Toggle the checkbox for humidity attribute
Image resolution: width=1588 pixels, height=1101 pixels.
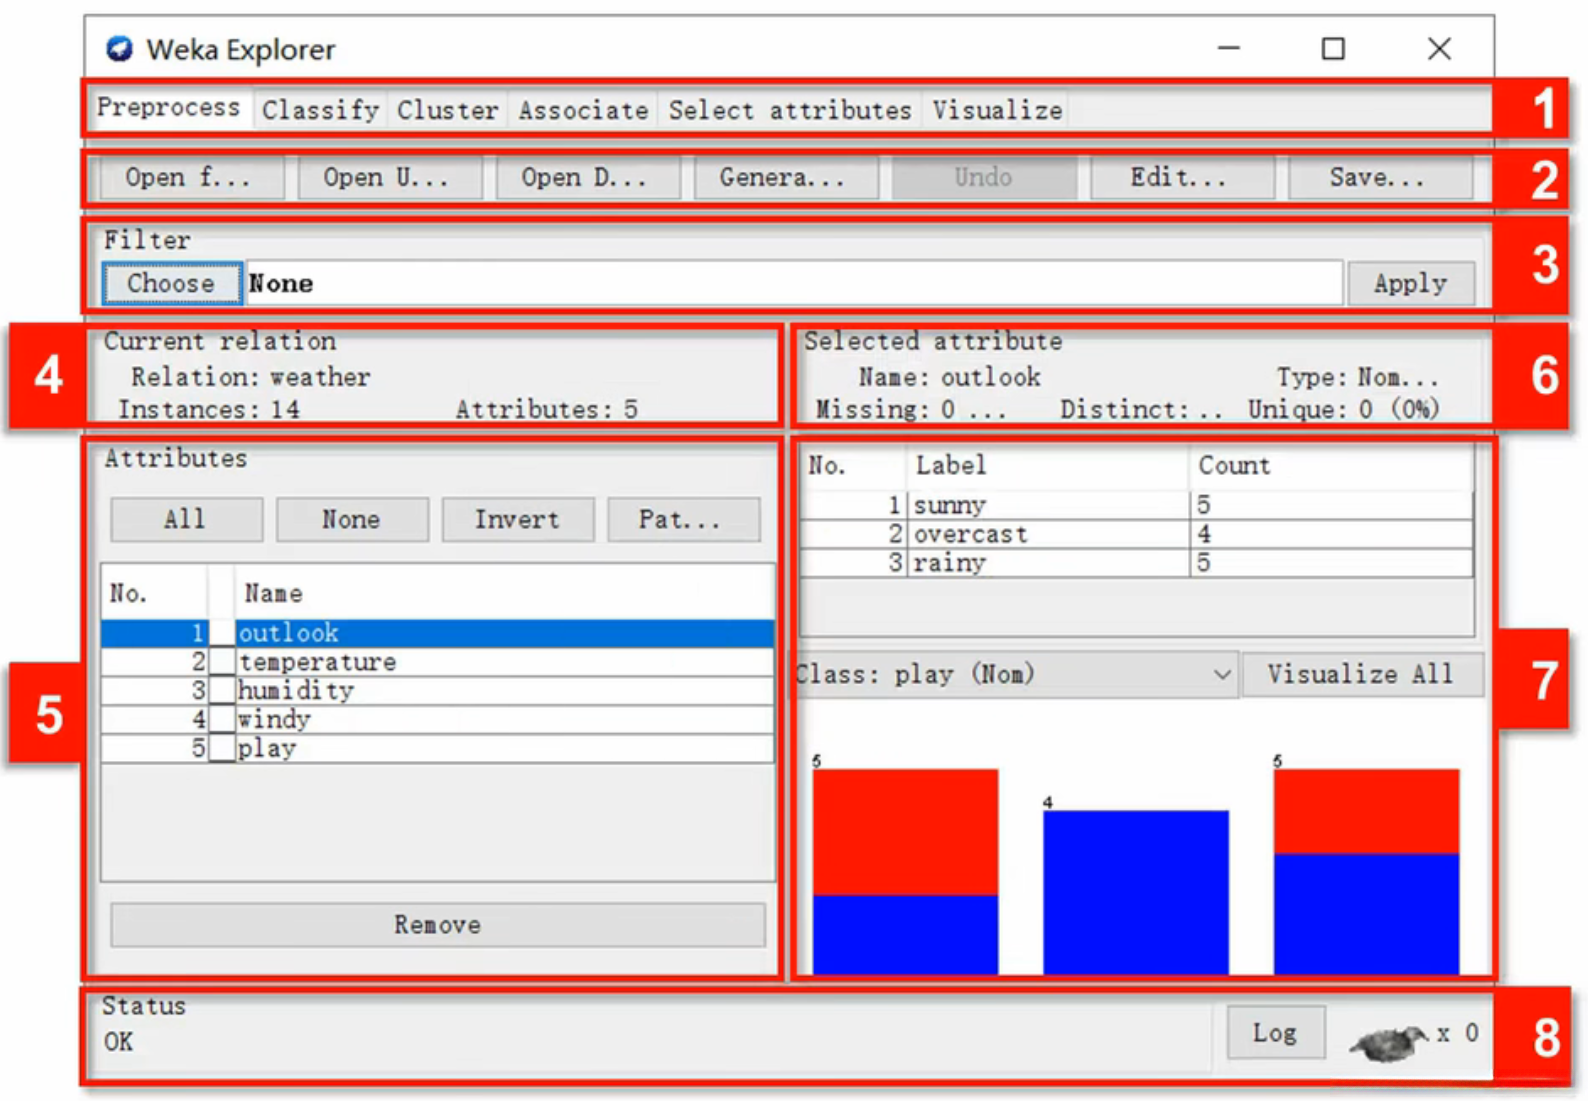222,691
